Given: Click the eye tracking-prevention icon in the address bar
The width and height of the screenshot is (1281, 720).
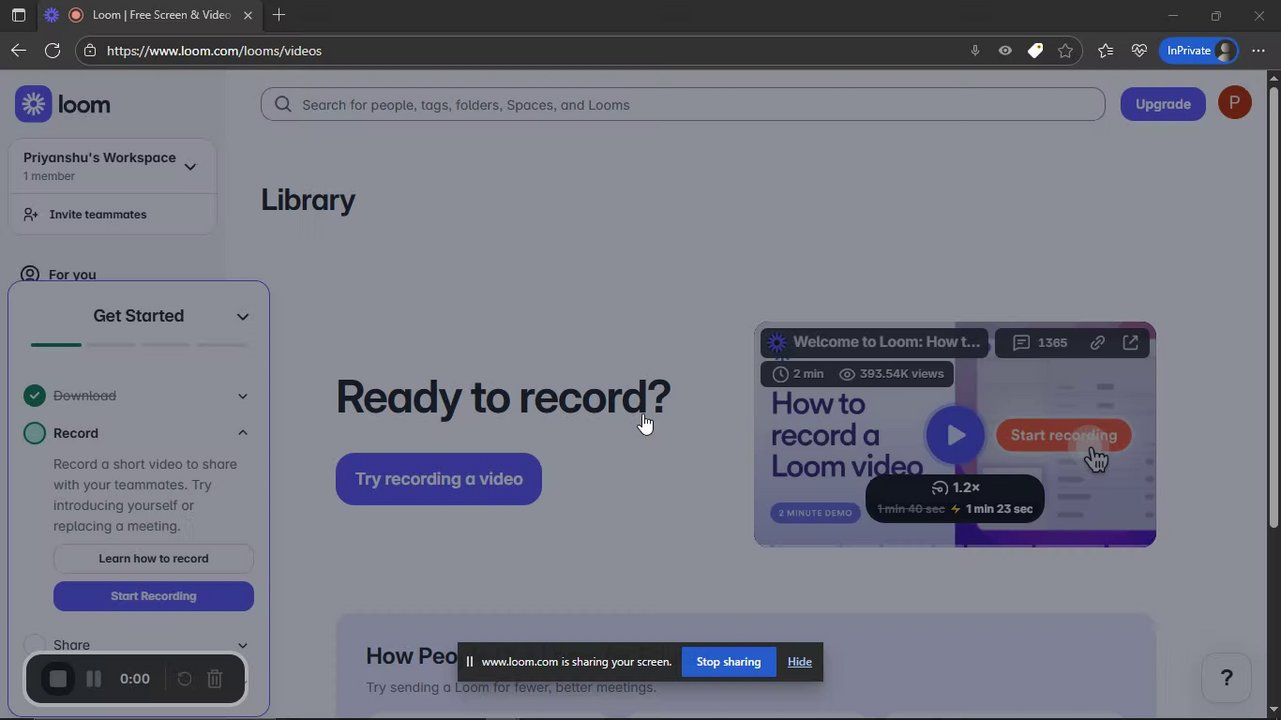Looking at the screenshot, I should [x=1005, y=50].
